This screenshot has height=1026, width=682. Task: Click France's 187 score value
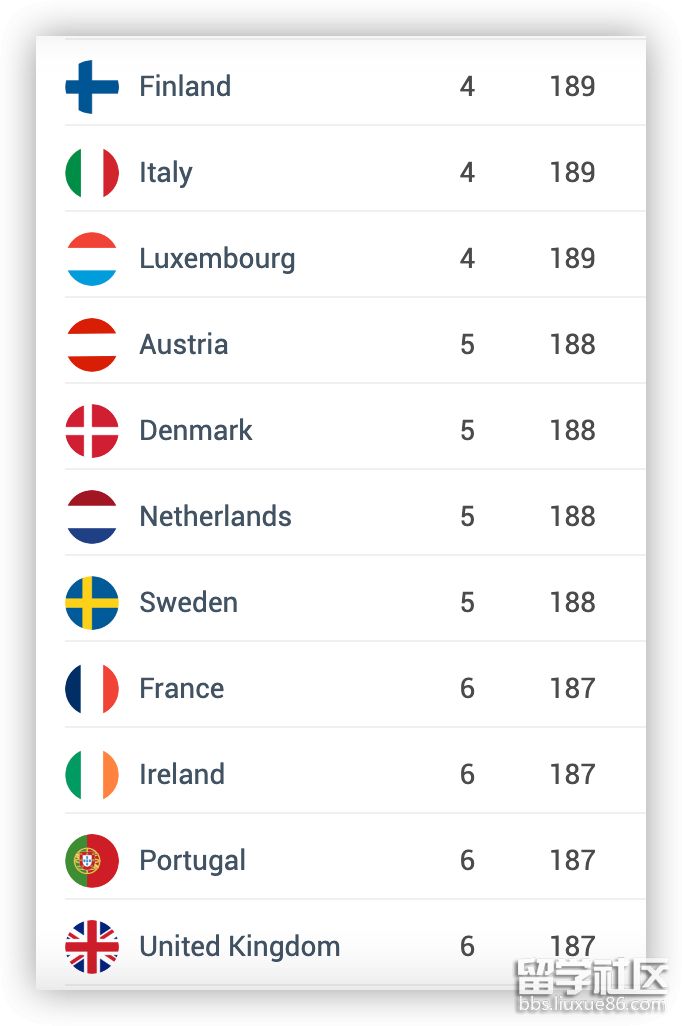point(572,689)
